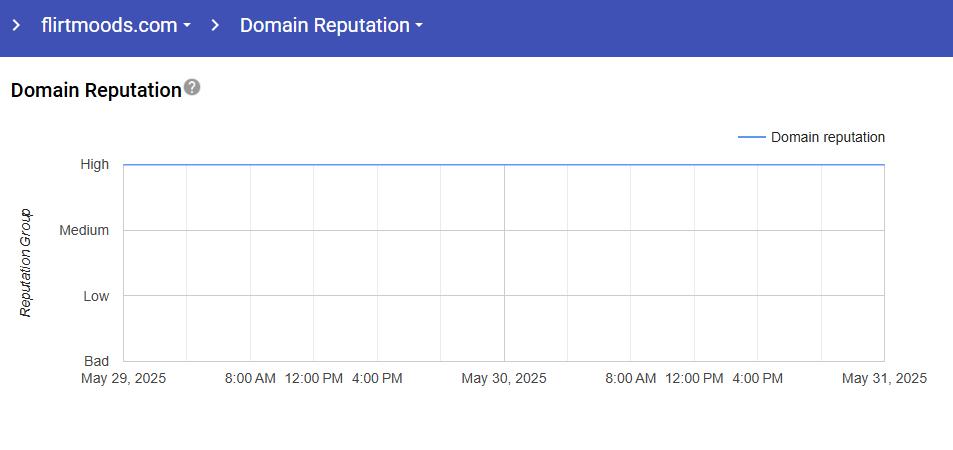Expand the Domain Reputation dropdown arrow in header
The height and width of the screenshot is (450, 953).
pos(418,27)
